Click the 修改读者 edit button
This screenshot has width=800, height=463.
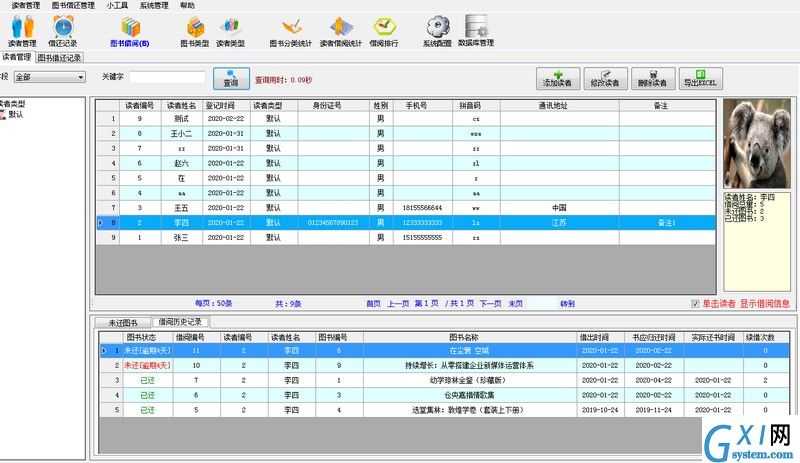(605, 79)
